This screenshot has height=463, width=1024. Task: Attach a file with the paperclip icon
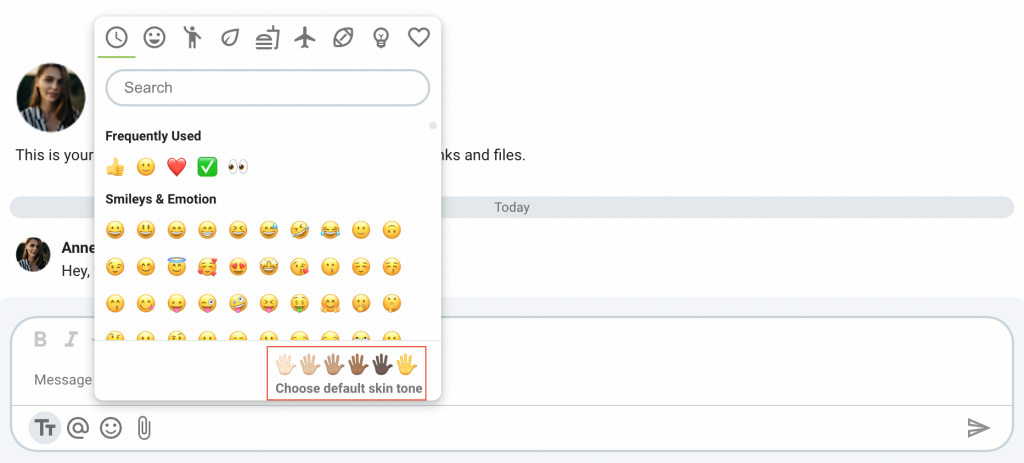144,428
